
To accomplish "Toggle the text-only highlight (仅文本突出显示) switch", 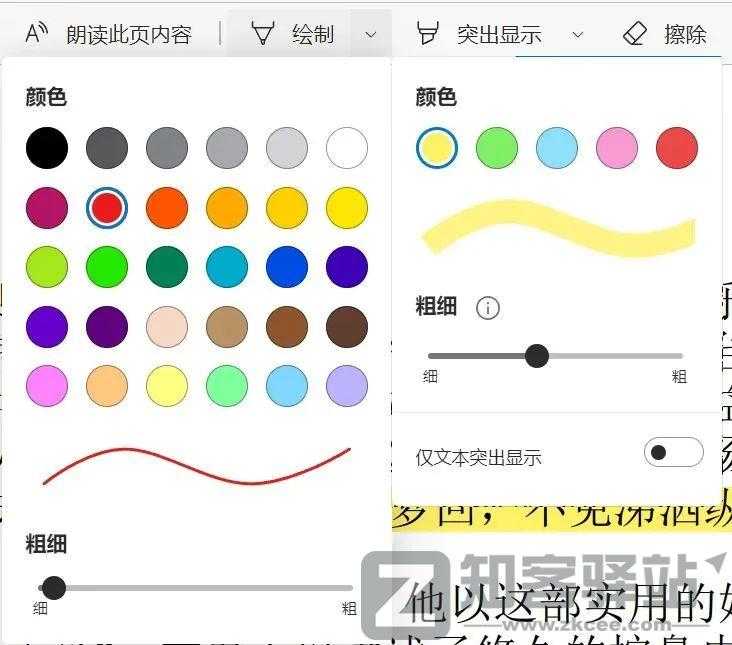I will click(x=674, y=453).
